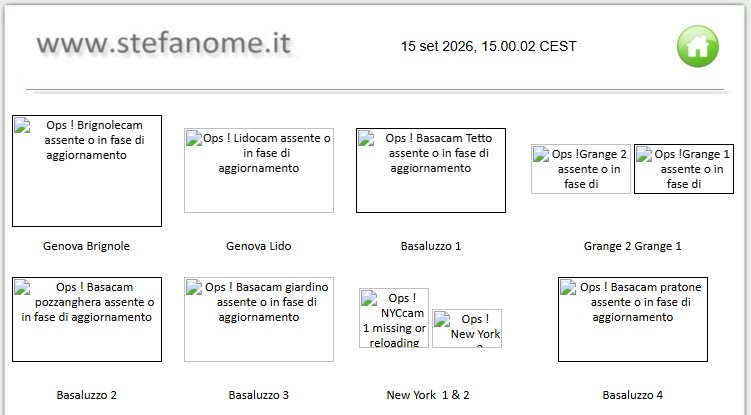Click the www.stefanome.it site logo
Screen dimensions: 751x415
click(164, 44)
